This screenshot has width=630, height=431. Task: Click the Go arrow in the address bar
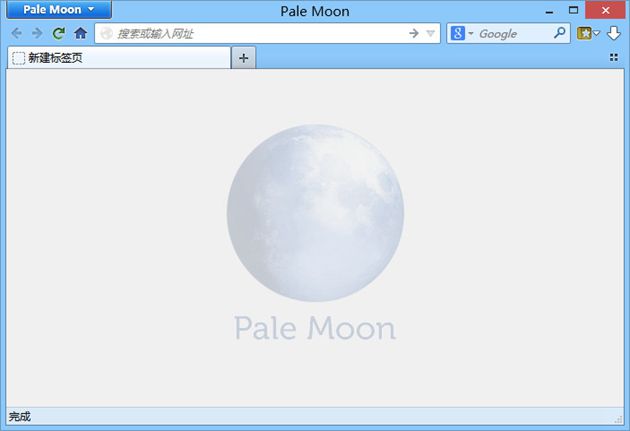pos(414,33)
